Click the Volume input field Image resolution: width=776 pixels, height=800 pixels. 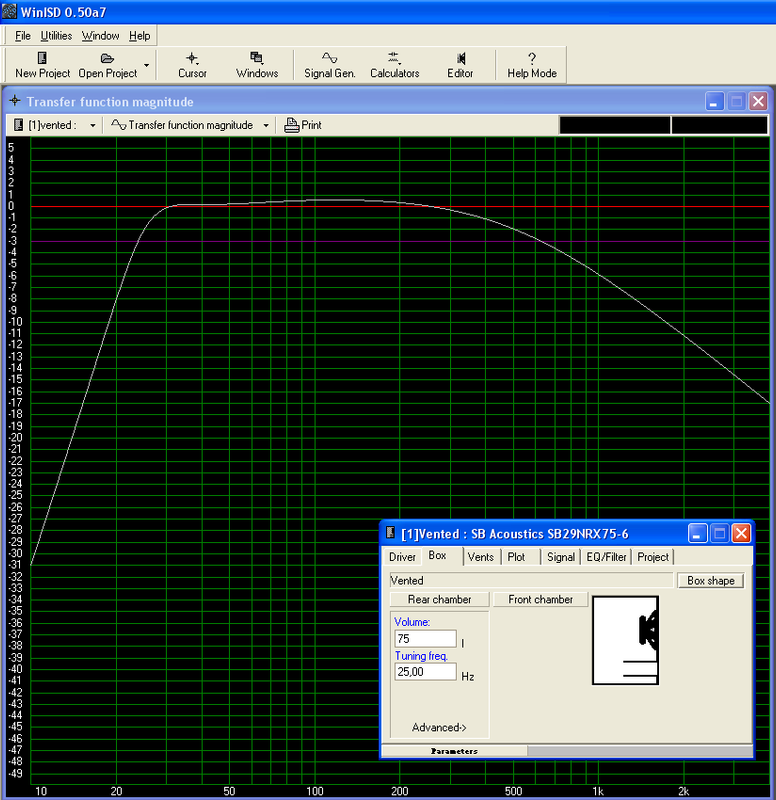[x=425, y=639]
